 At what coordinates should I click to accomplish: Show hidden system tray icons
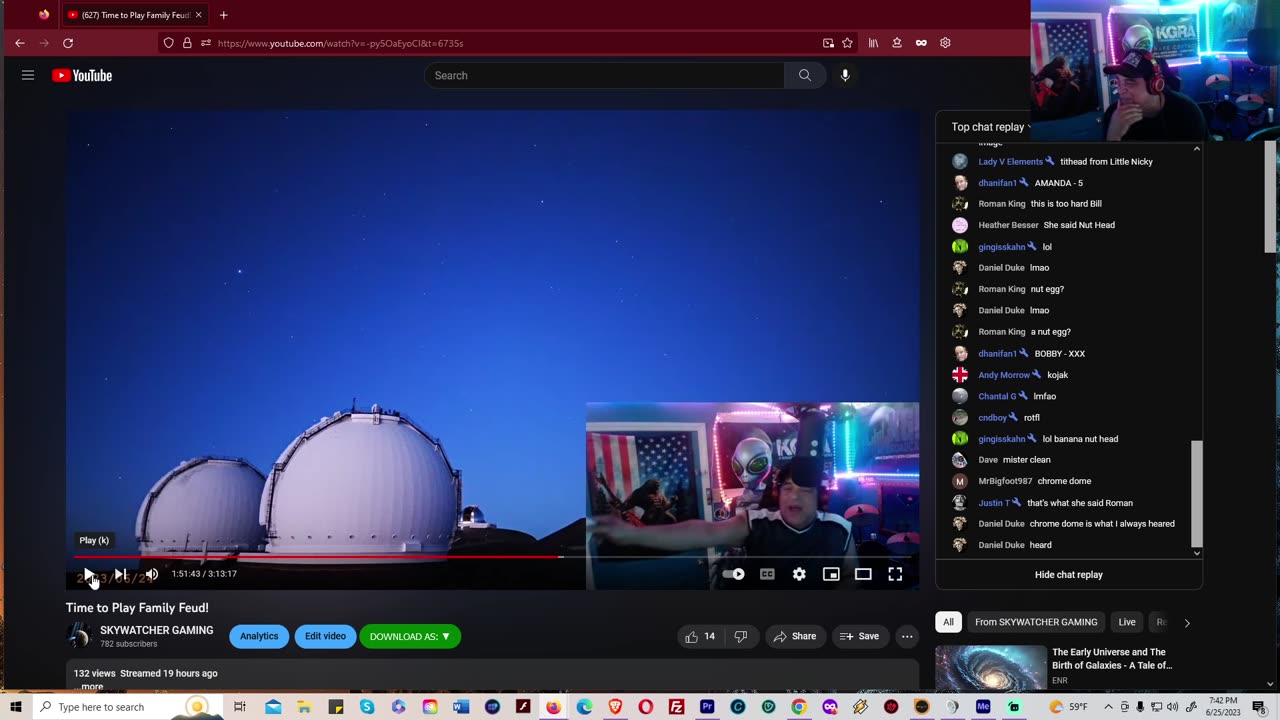click(1108, 707)
